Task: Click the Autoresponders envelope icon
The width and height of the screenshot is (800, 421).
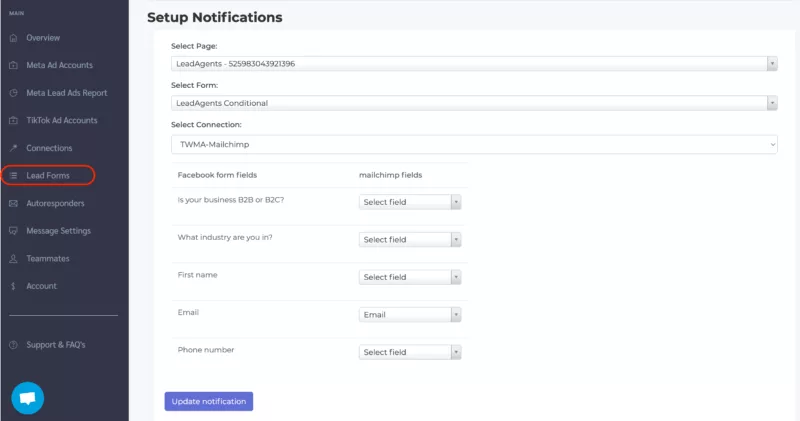Action: (13, 203)
